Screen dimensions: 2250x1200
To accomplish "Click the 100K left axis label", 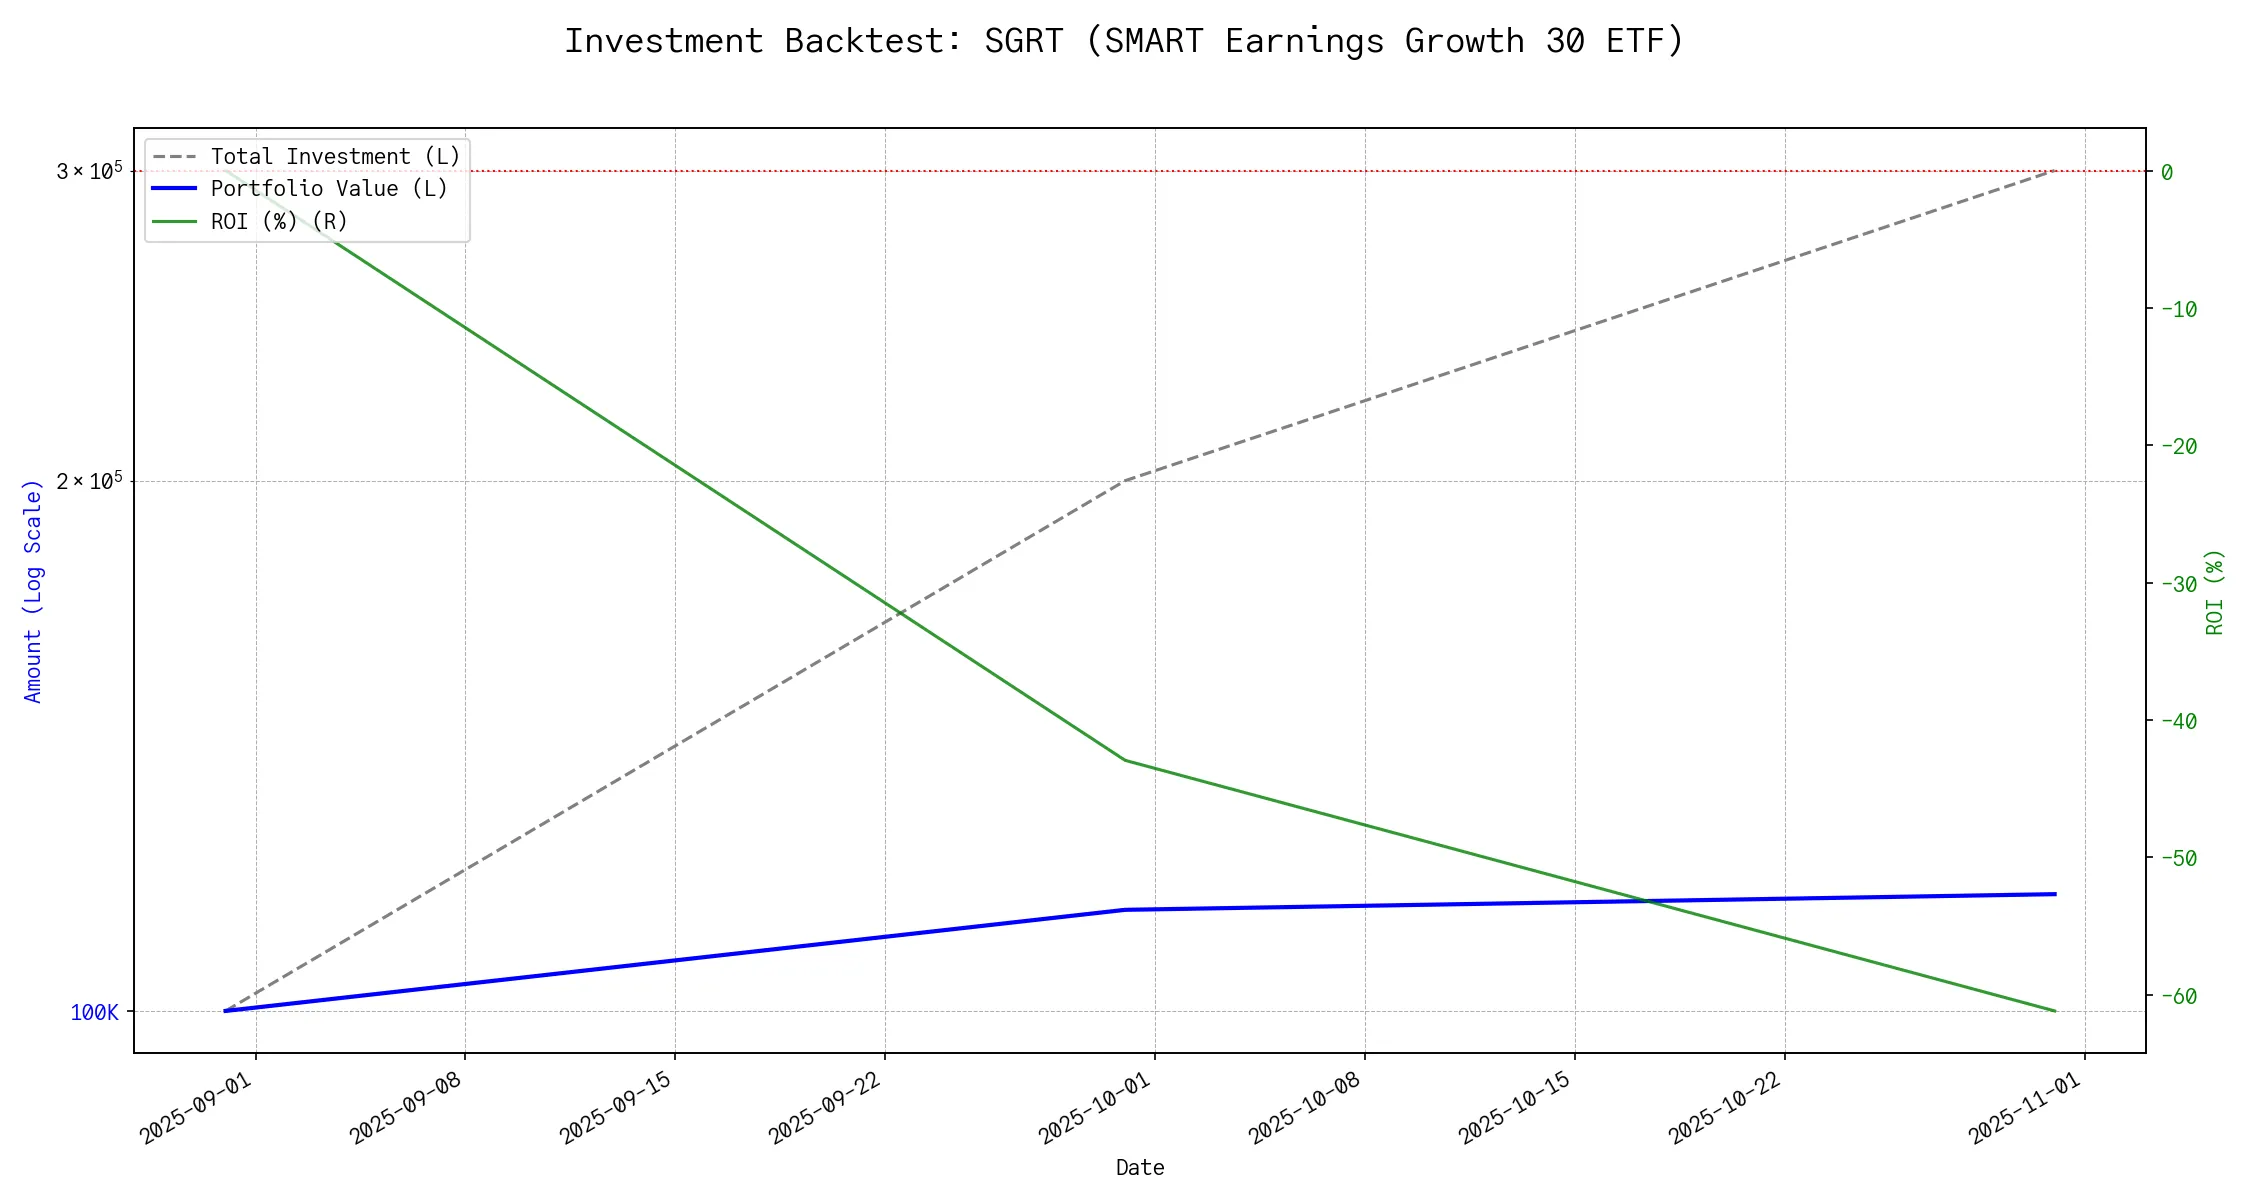I will click(94, 1013).
